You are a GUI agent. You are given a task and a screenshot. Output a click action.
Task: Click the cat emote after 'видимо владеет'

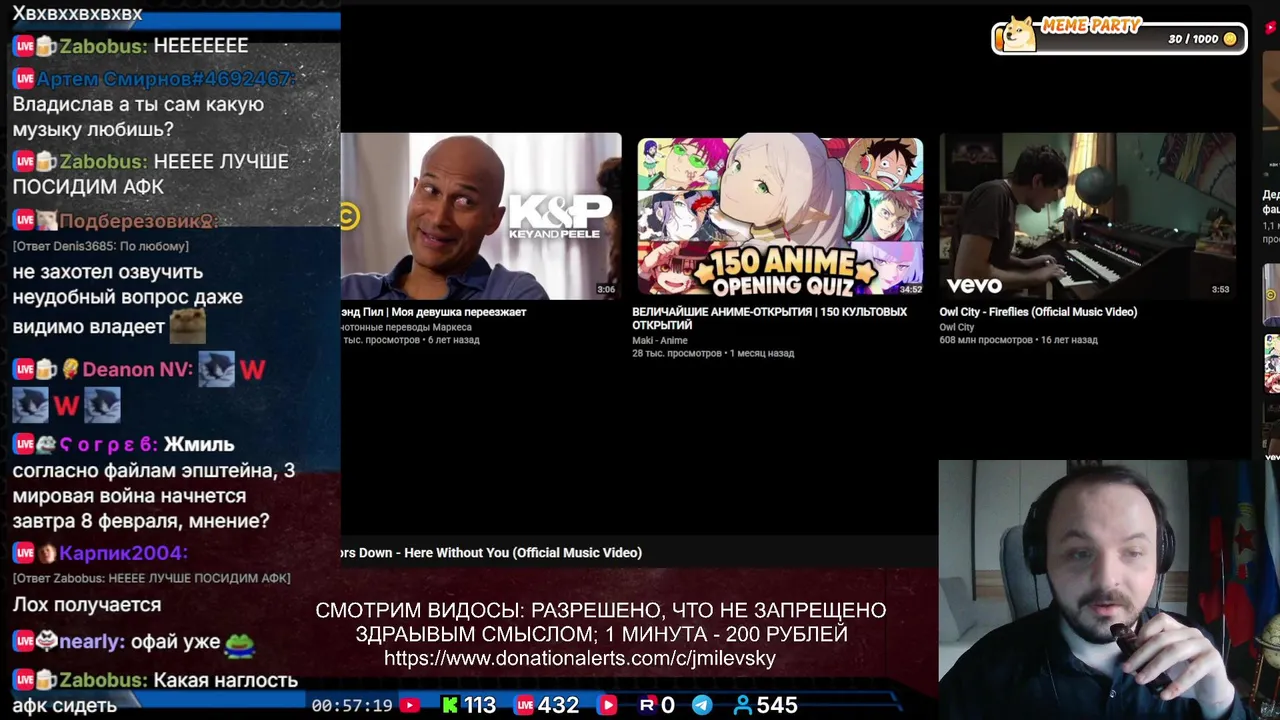(x=187, y=325)
